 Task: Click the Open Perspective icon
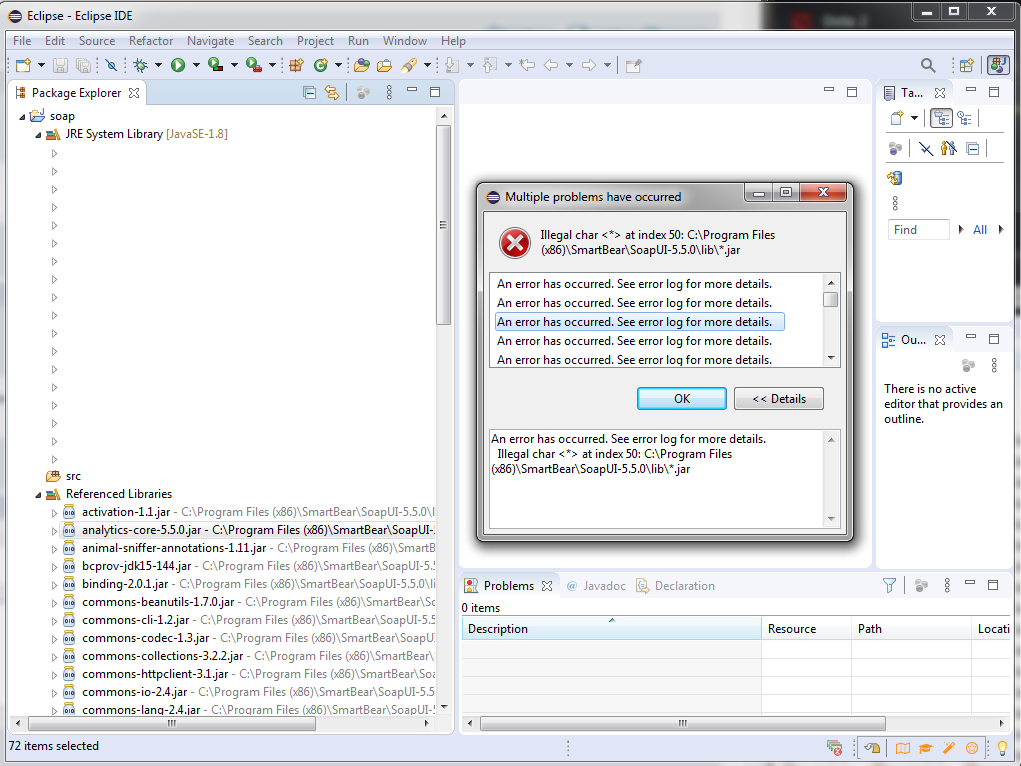[967, 65]
